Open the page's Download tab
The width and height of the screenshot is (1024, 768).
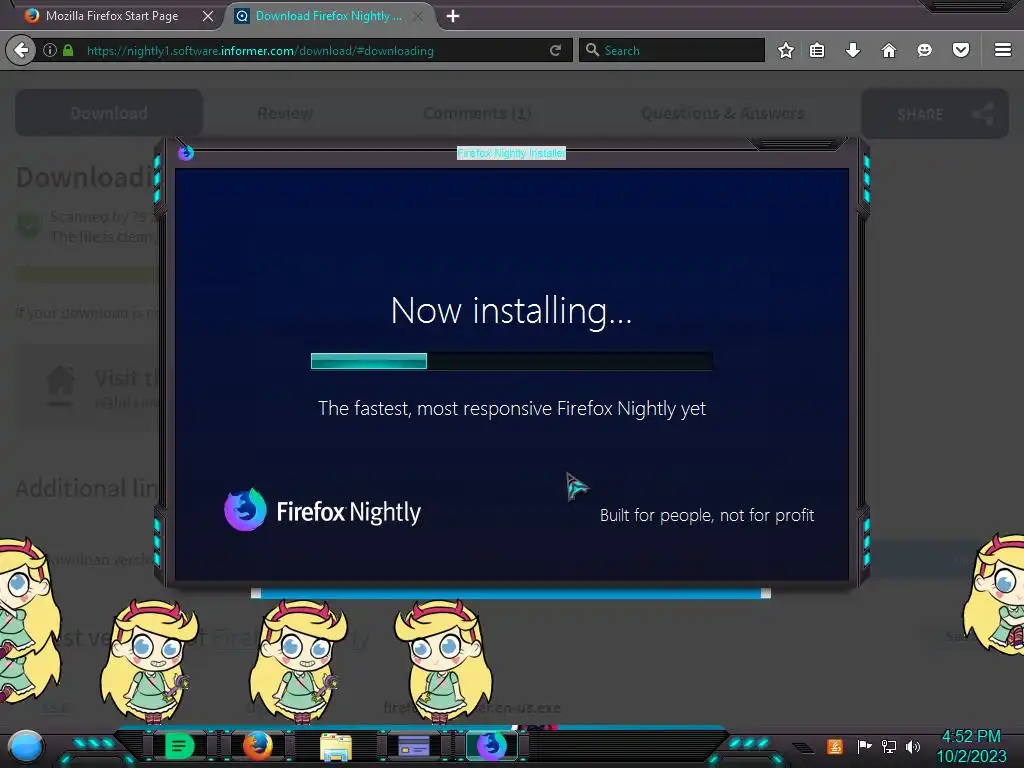coord(109,113)
